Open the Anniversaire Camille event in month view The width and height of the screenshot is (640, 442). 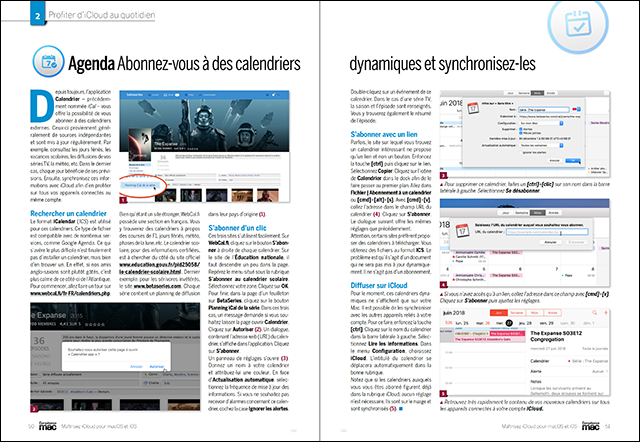[x=470, y=253]
